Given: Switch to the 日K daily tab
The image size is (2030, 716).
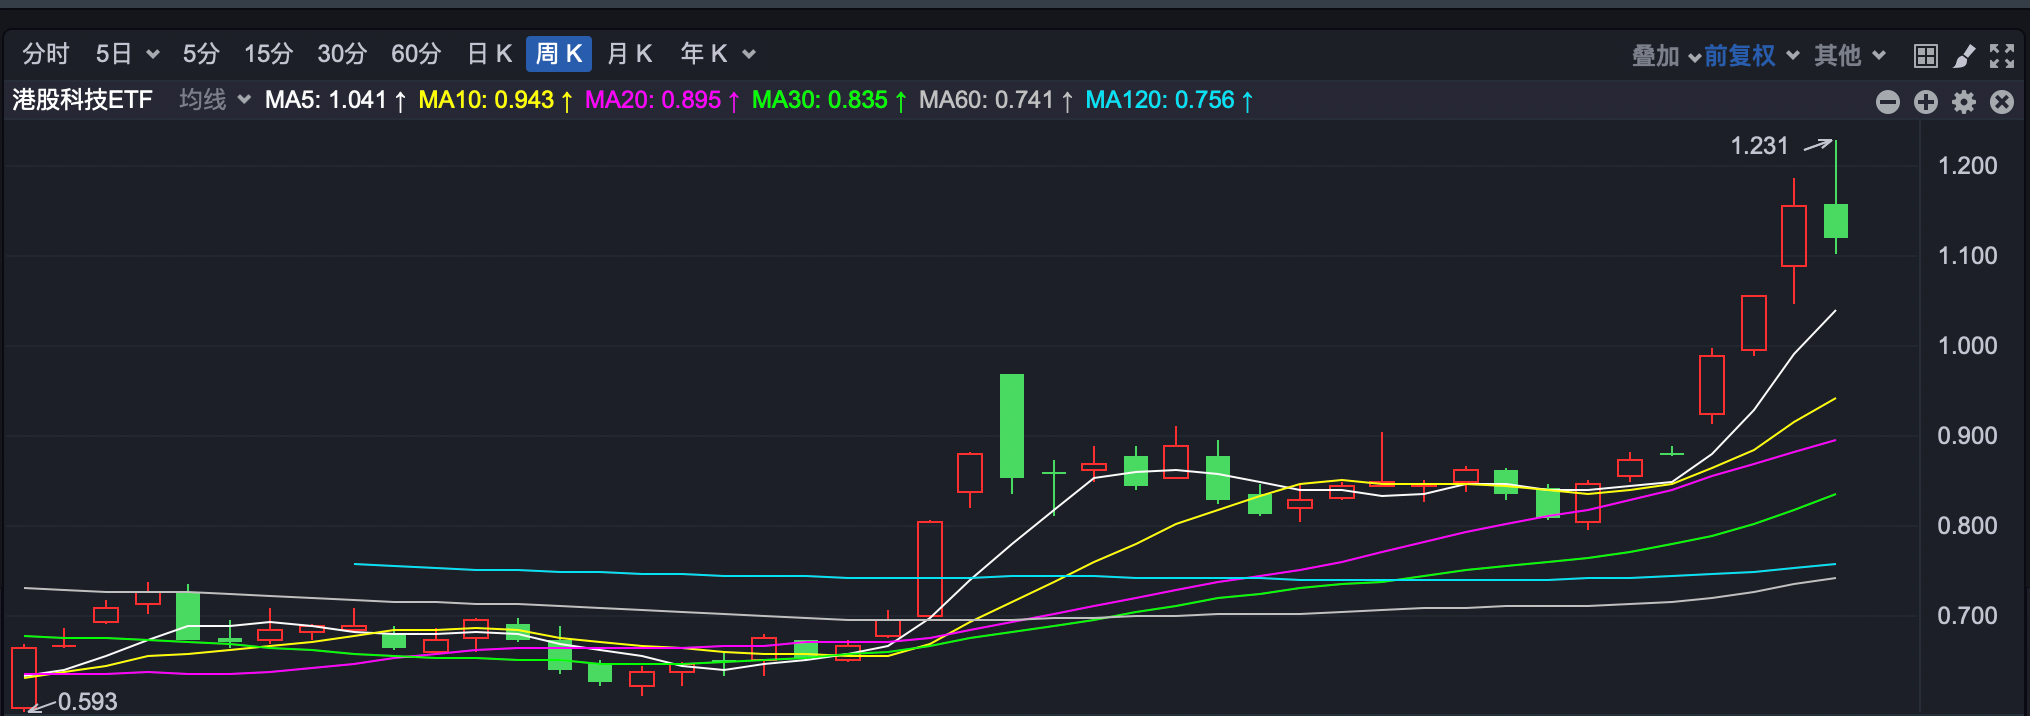Looking at the screenshot, I should (489, 54).
